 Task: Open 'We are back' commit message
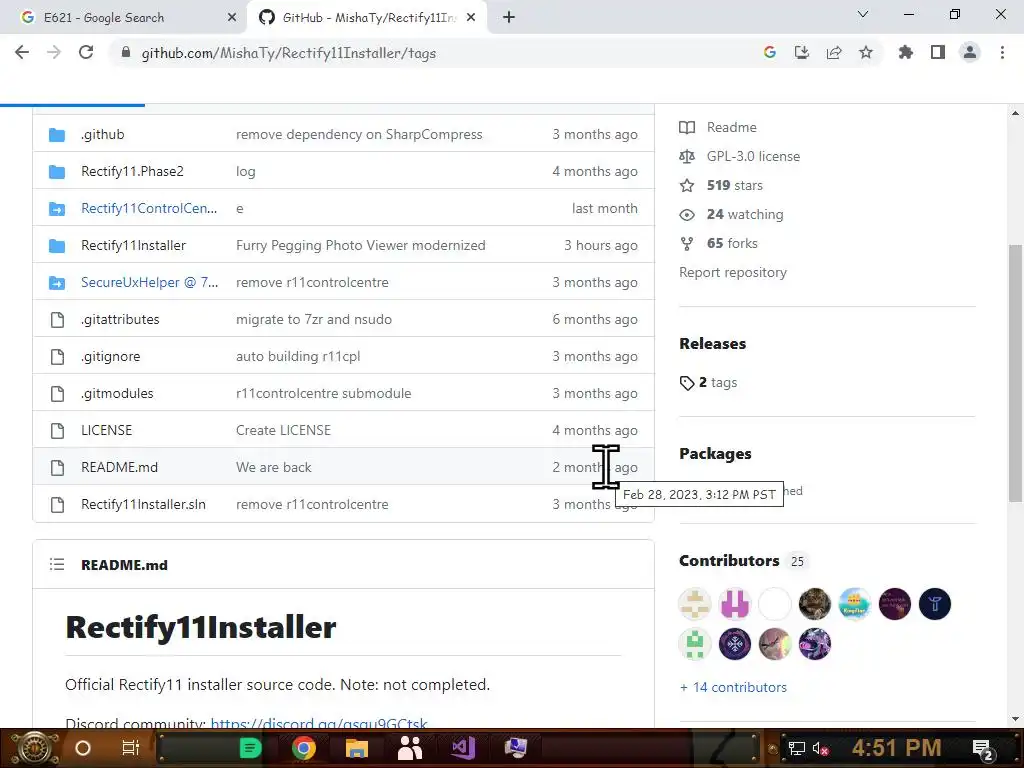(x=274, y=468)
